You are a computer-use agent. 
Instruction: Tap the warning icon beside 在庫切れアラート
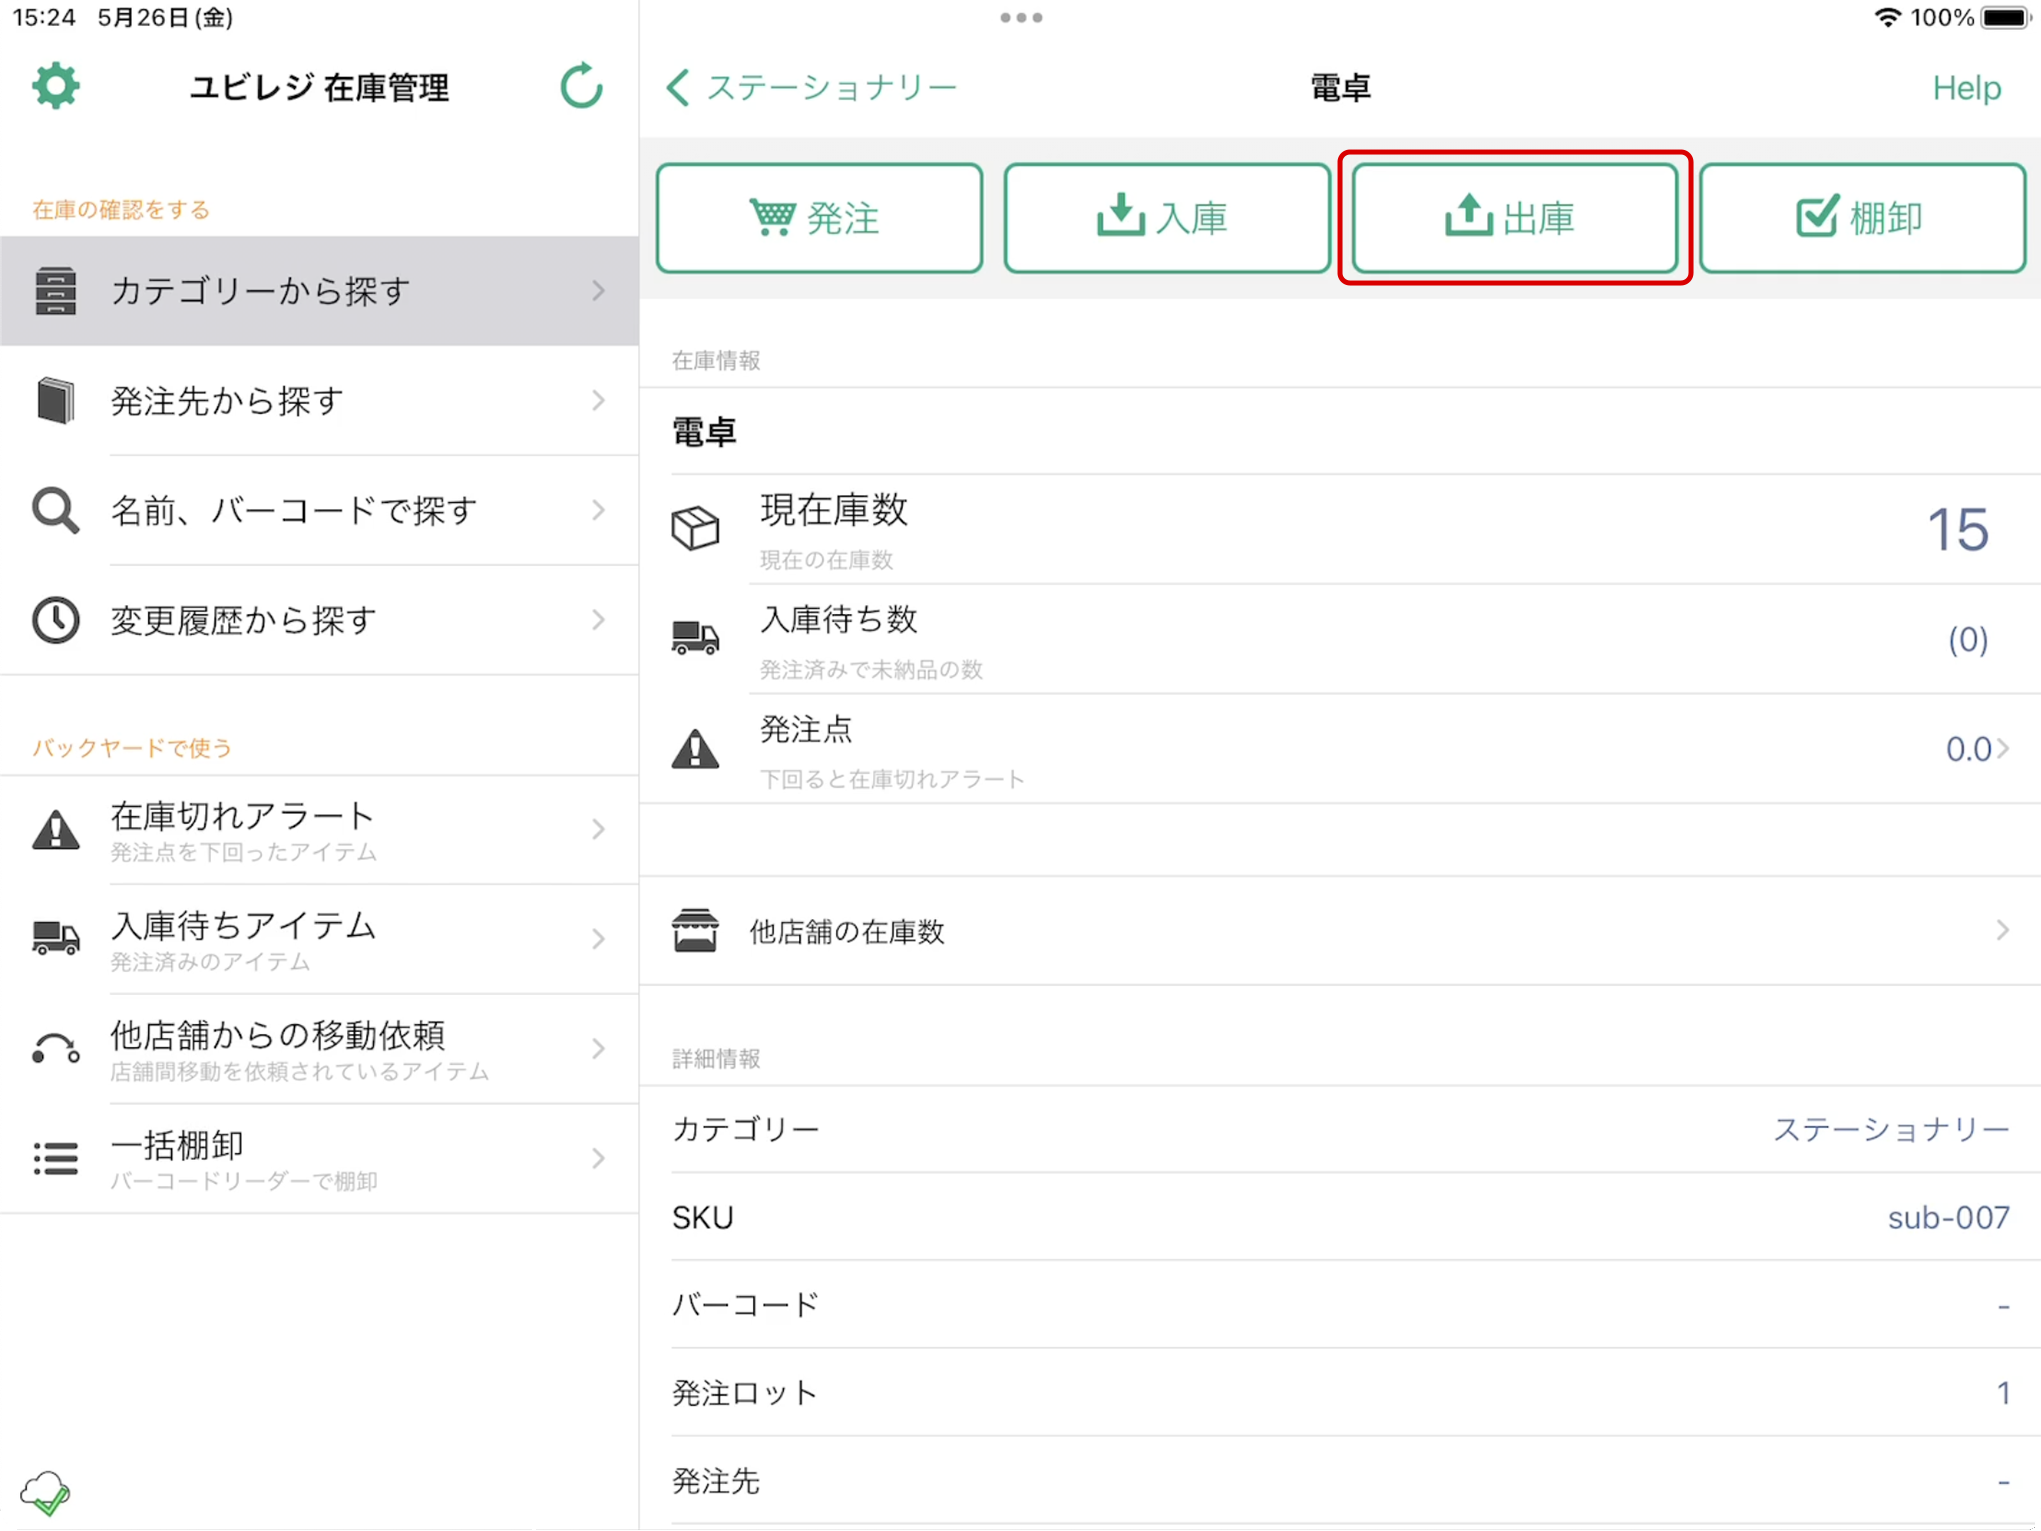(56, 830)
